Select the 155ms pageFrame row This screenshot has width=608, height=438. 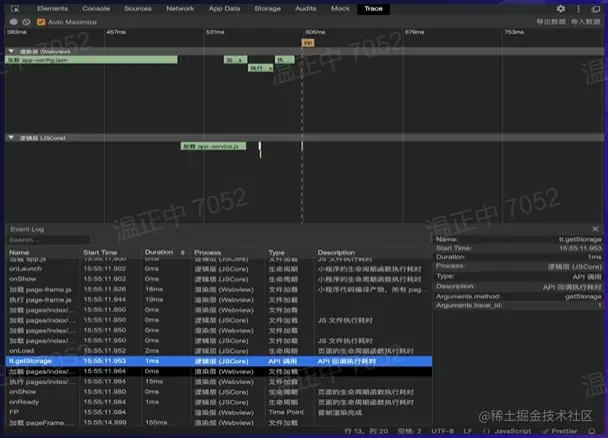click(x=219, y=422)
